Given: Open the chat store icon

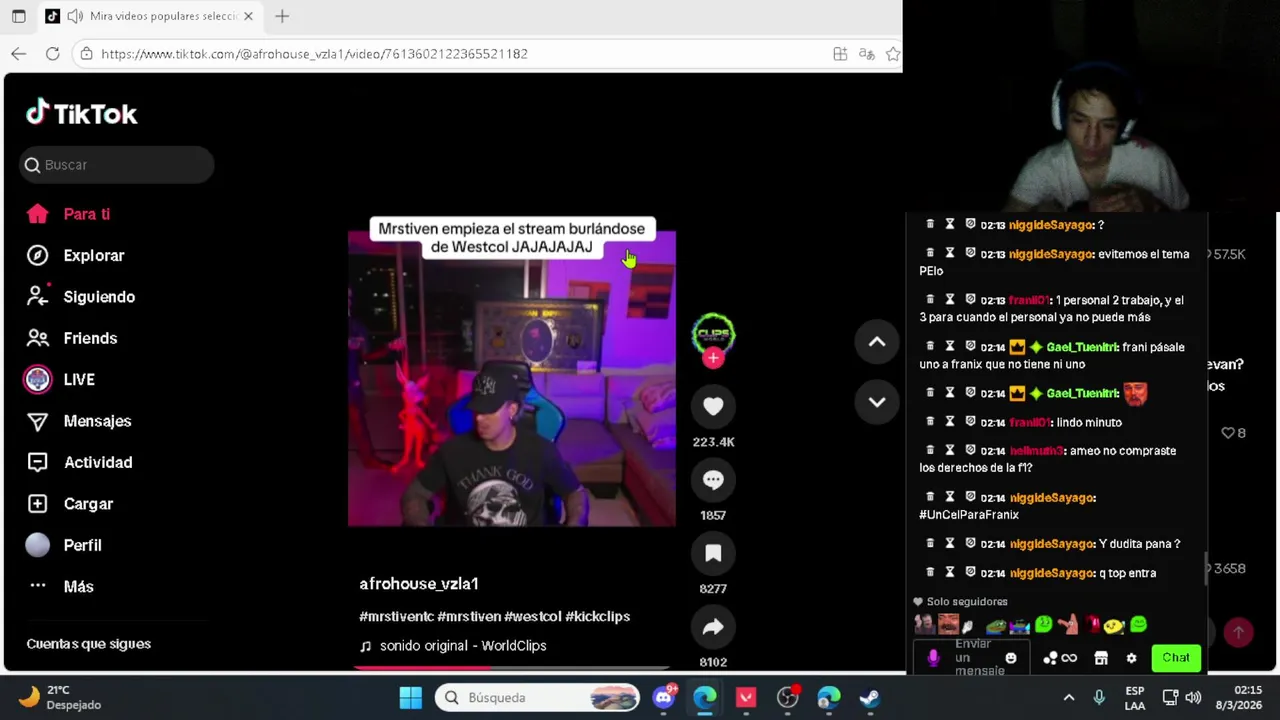Looking at the screenshot, I should point(1101,658).
